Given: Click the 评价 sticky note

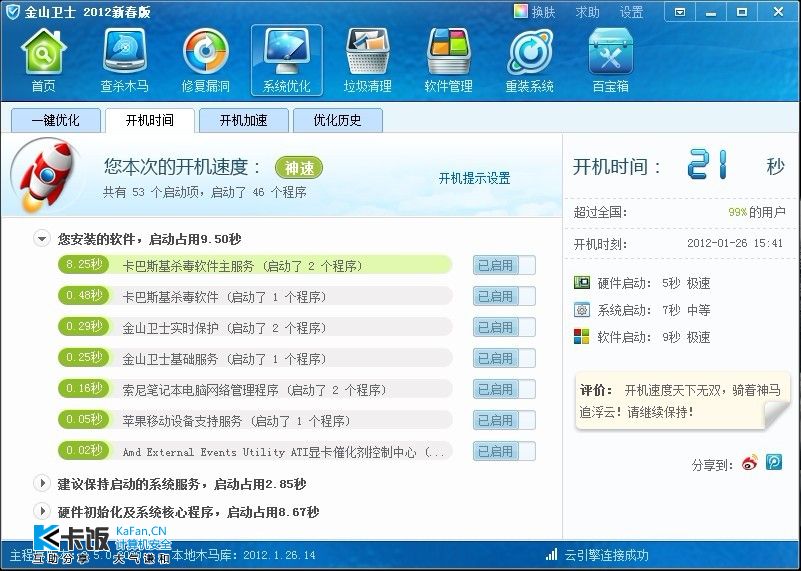Looking at the screenshot, I should (x=683, y=401).
